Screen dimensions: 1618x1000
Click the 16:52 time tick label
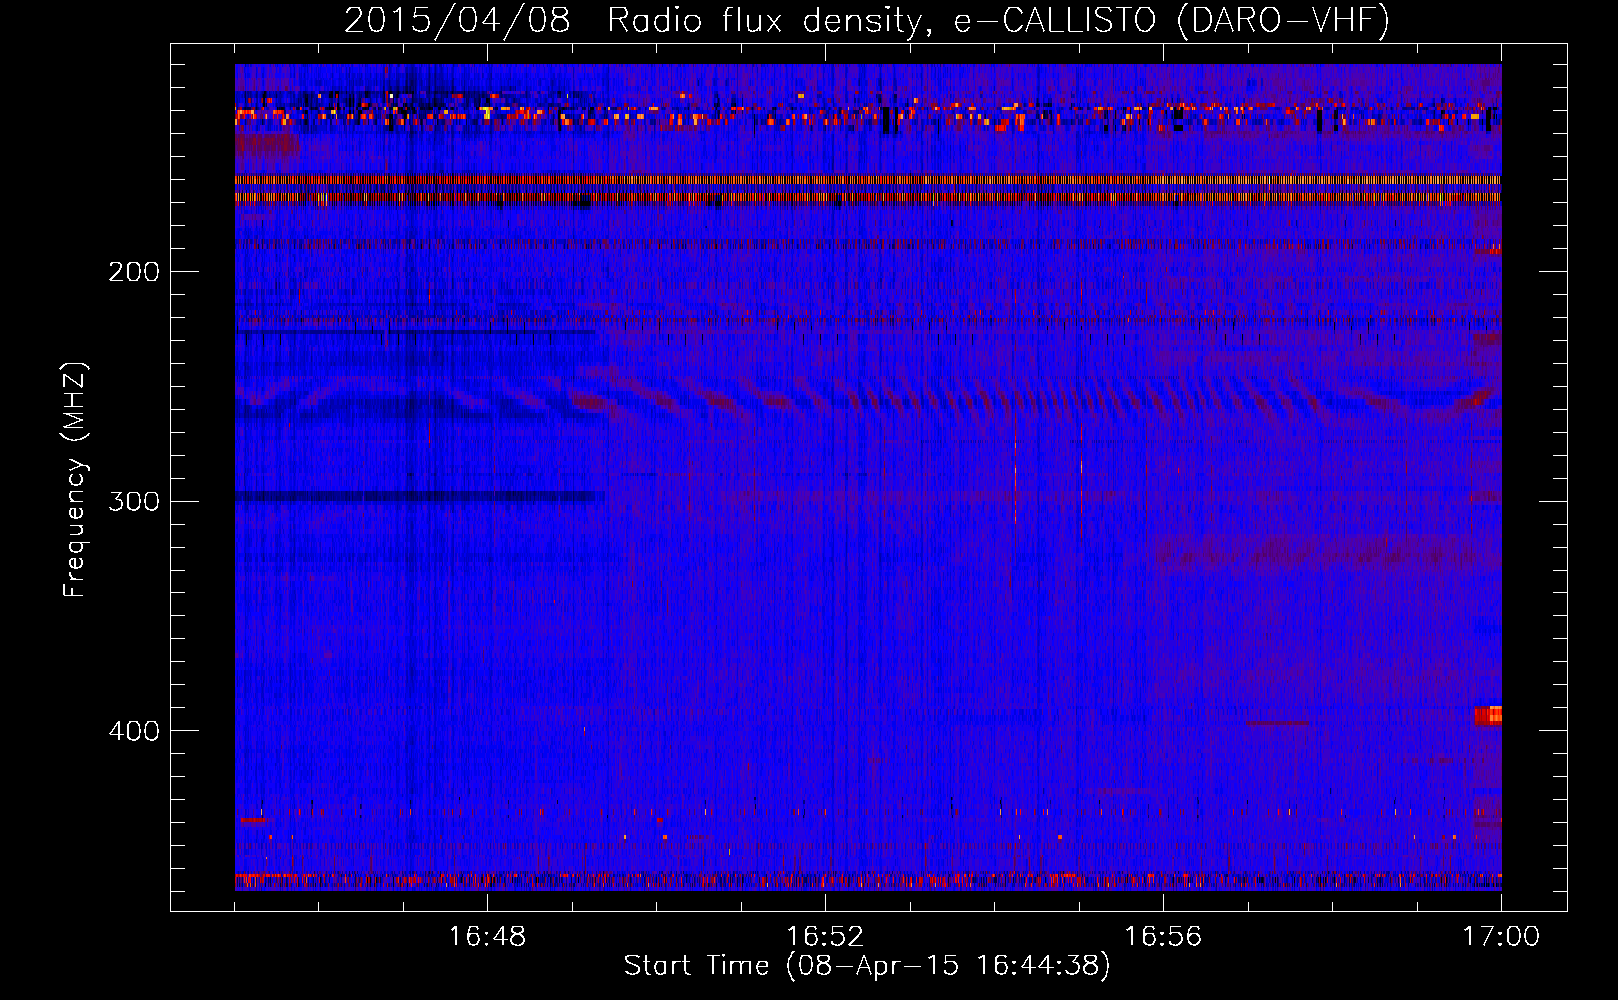[825, 937]
